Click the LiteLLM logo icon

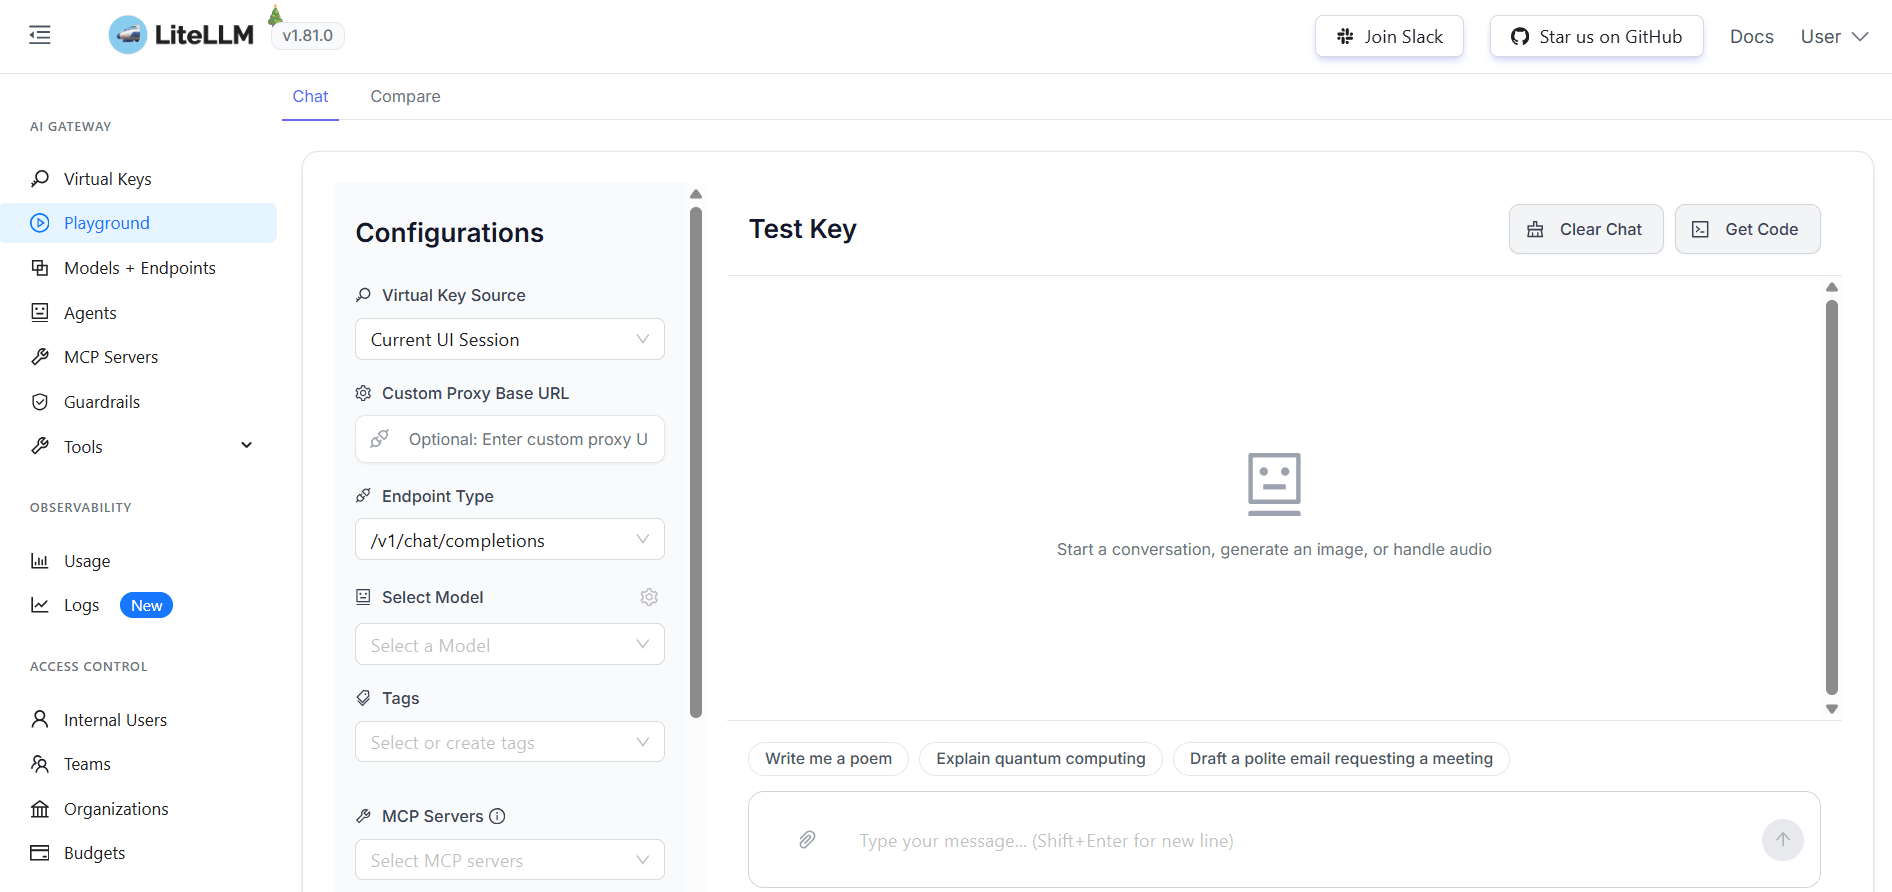coord(128,36)
